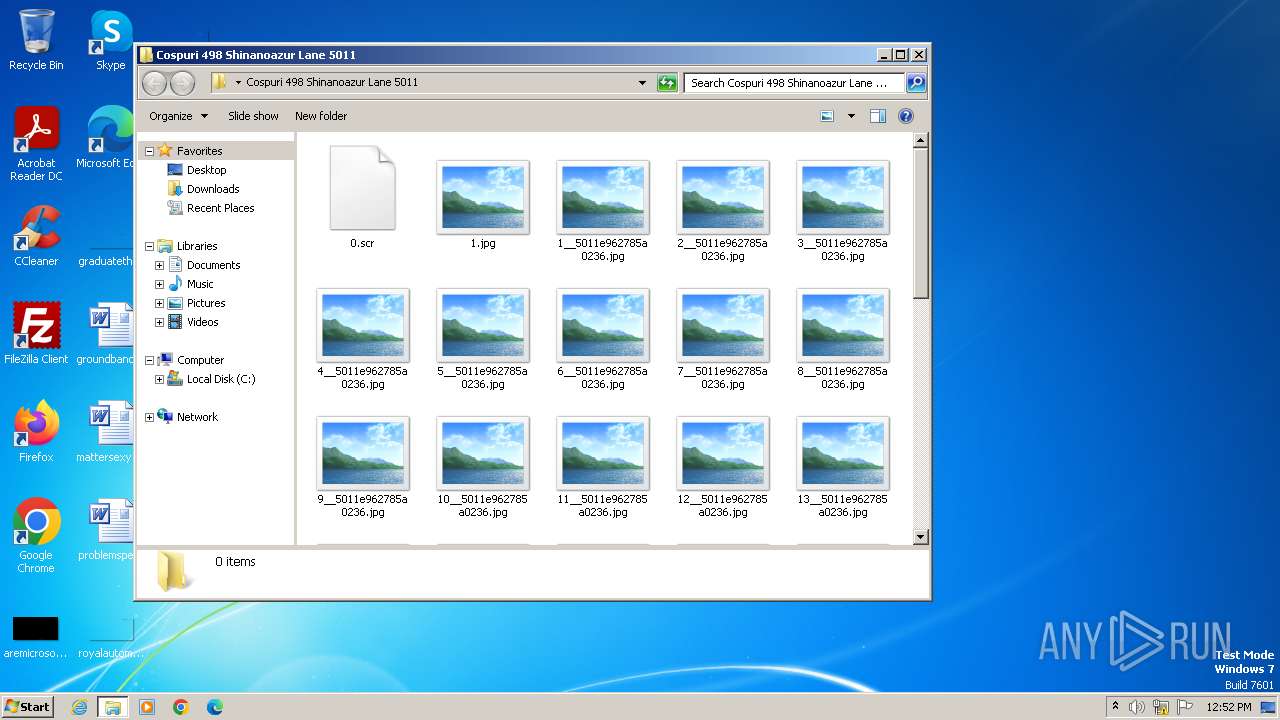
Task: Select Desktop in Favorites
Action: (206, 170)
